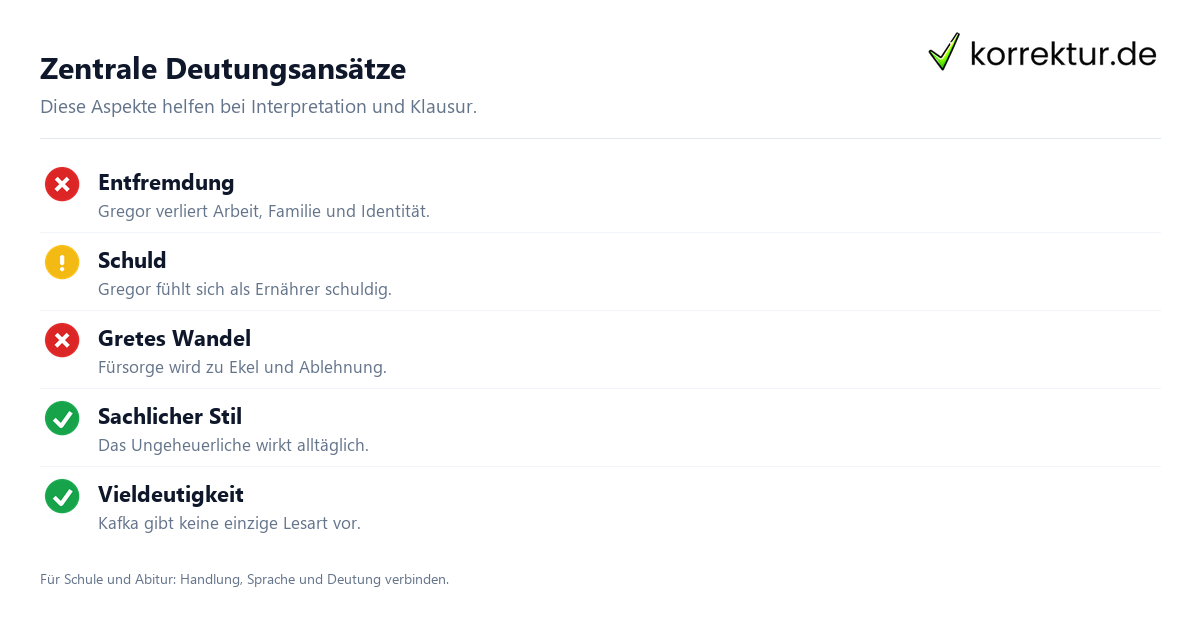The height and width of the screenshot is (630, 1200).
Task: Click the yellow exclamation icon beside Schuld
Action: 62,262
